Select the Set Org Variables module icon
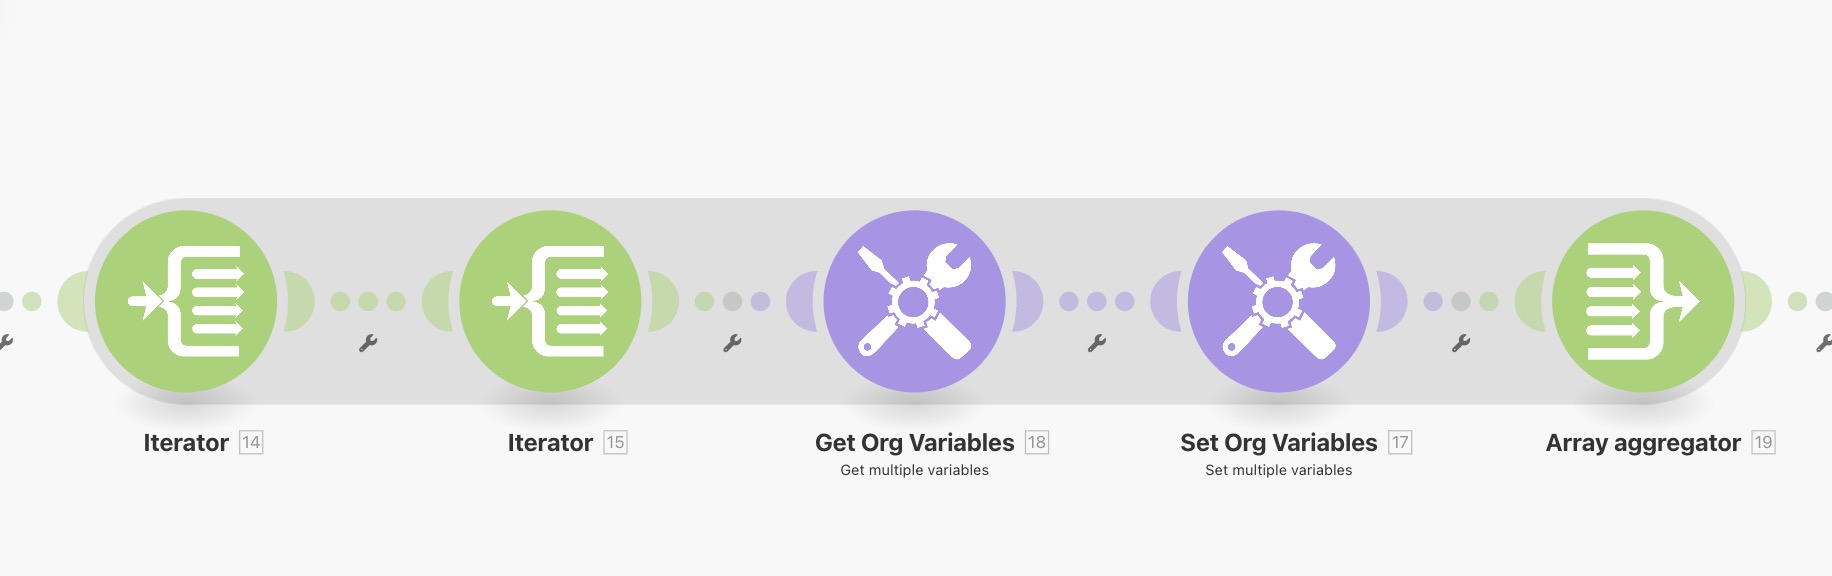This screenshot has height=576, width=1832. [x=1278, y=301]
